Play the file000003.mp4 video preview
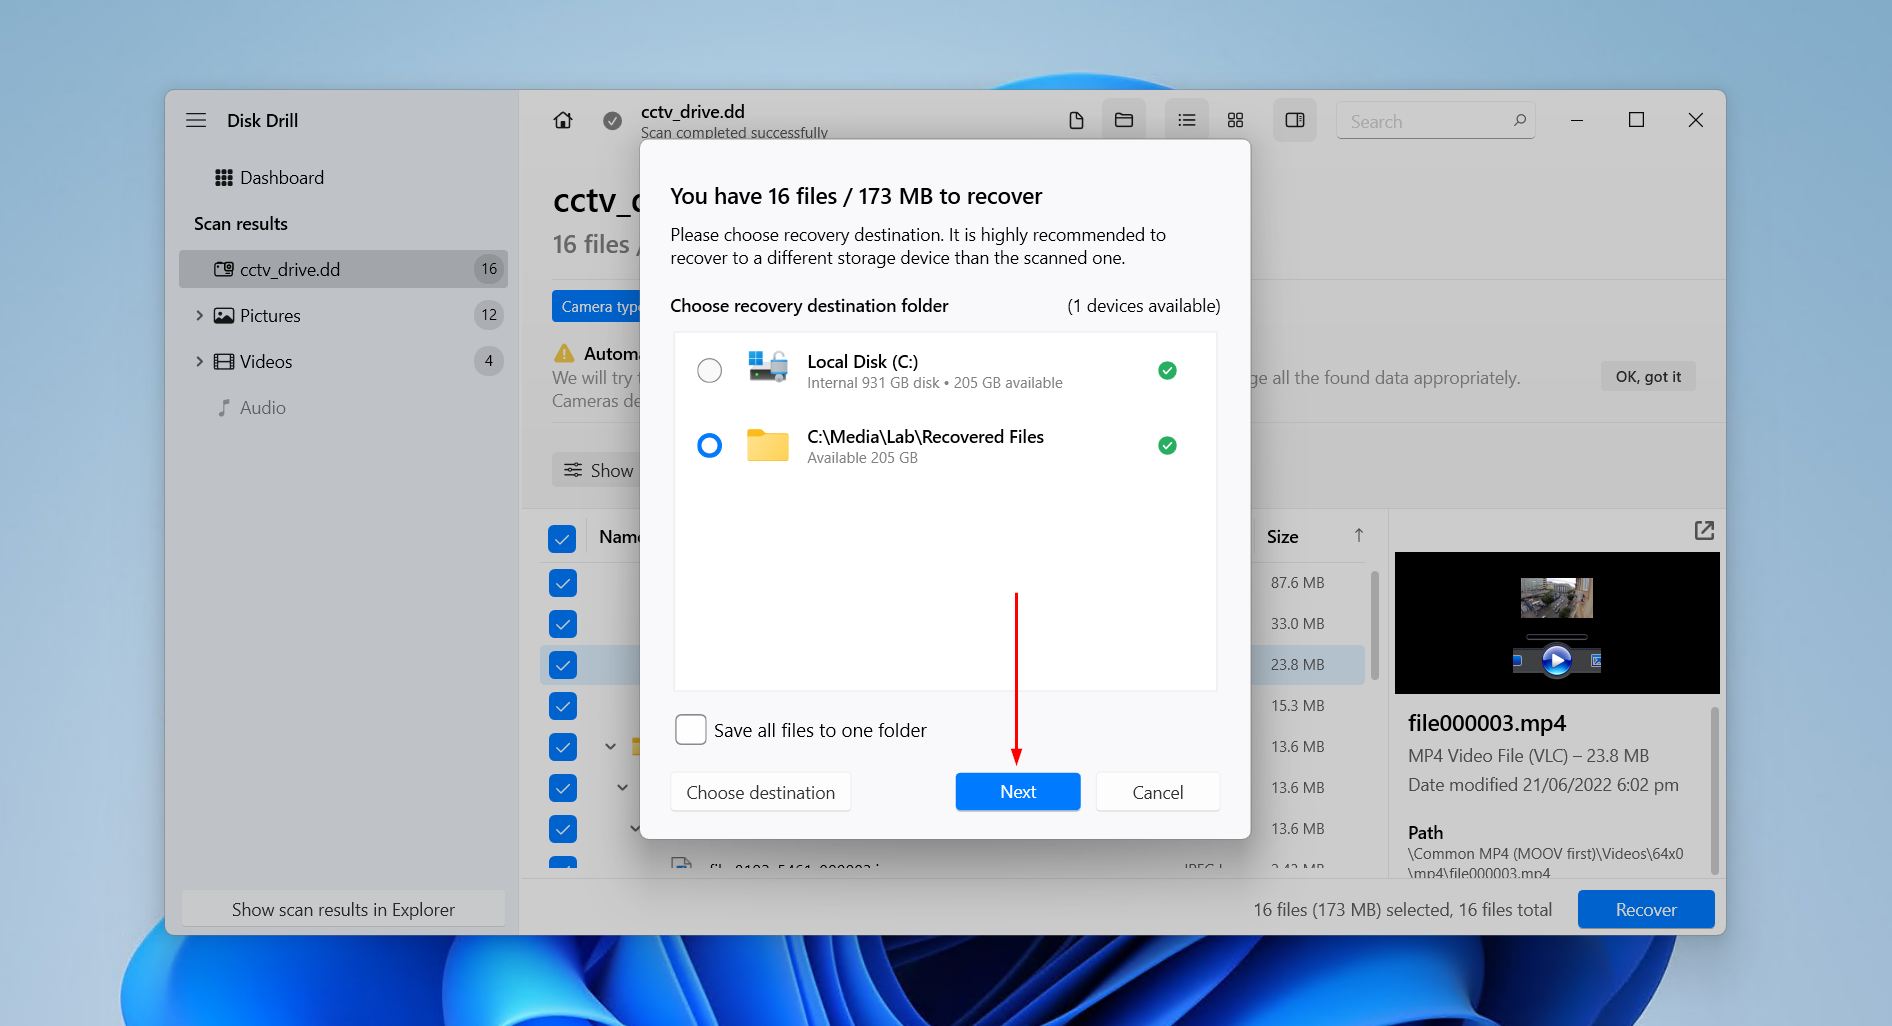Image resolution: width=1892 pixels, height=1026 pixels. click(x=1556, y=660)
